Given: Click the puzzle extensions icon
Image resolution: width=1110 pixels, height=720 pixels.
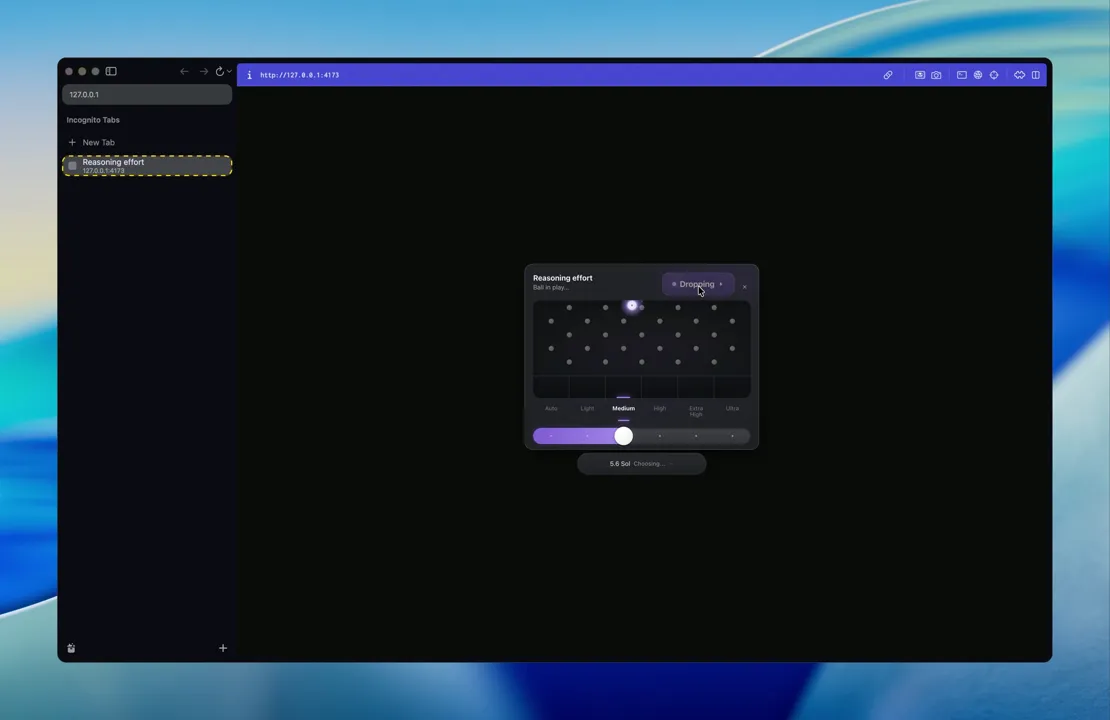Looking at the screenshot, I should click(x=1019, y=75).
